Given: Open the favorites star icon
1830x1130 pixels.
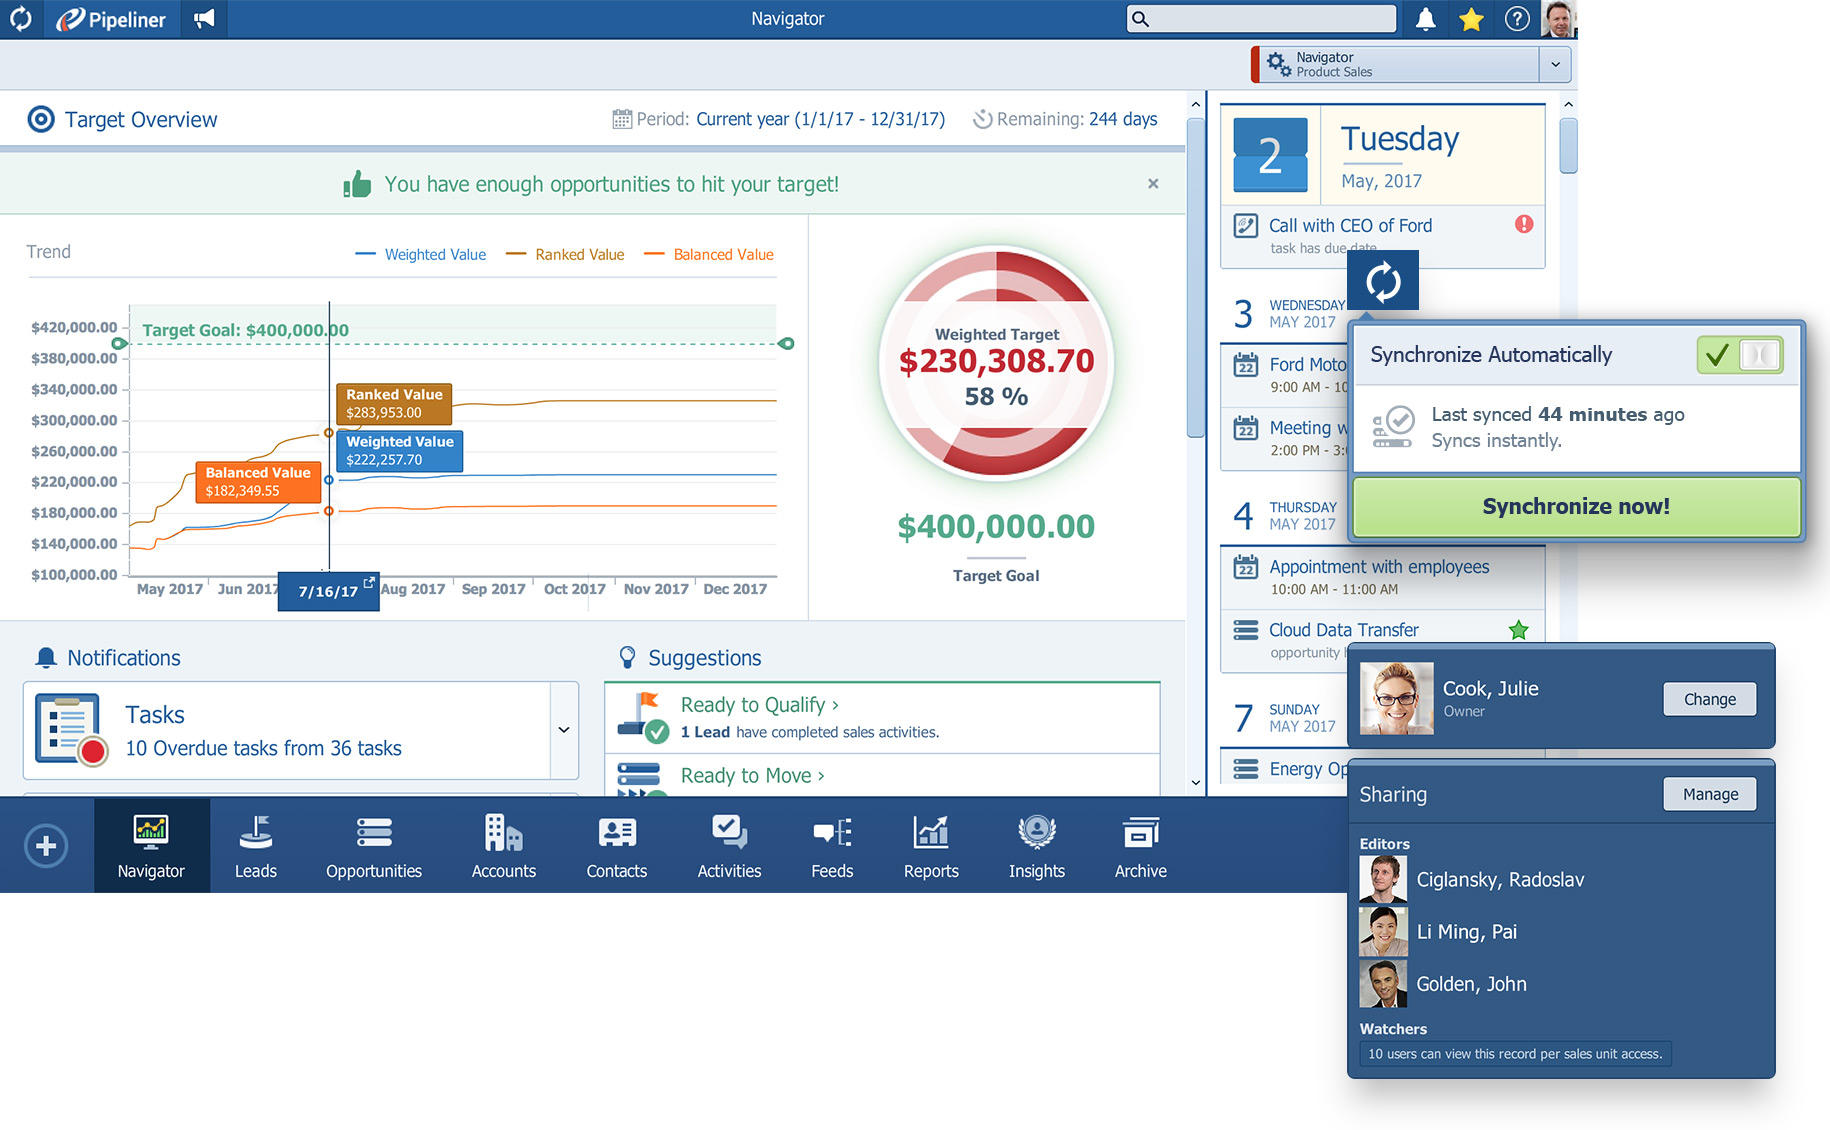Looking at the screenshot, I should coord(1471,19).
